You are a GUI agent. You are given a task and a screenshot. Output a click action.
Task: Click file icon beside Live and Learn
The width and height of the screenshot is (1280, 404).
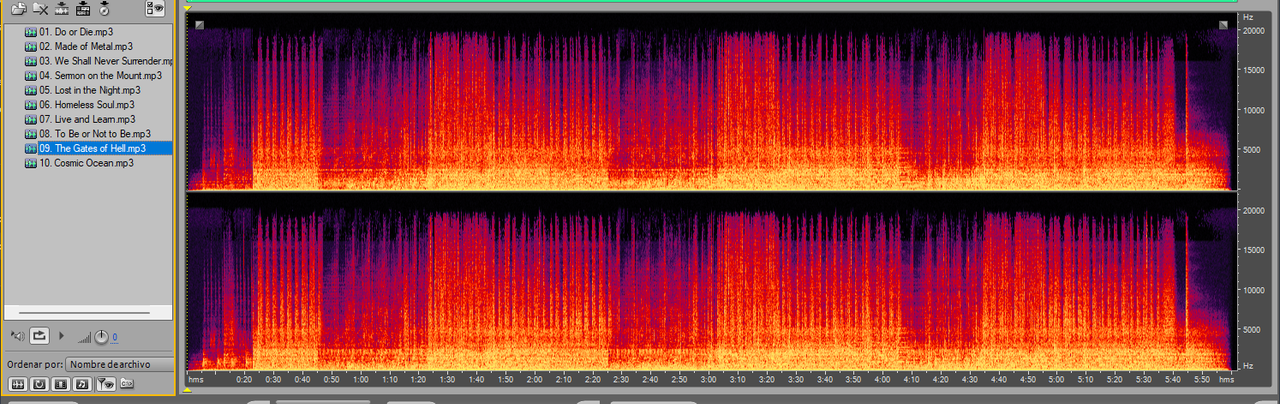[x=30, y=119]
